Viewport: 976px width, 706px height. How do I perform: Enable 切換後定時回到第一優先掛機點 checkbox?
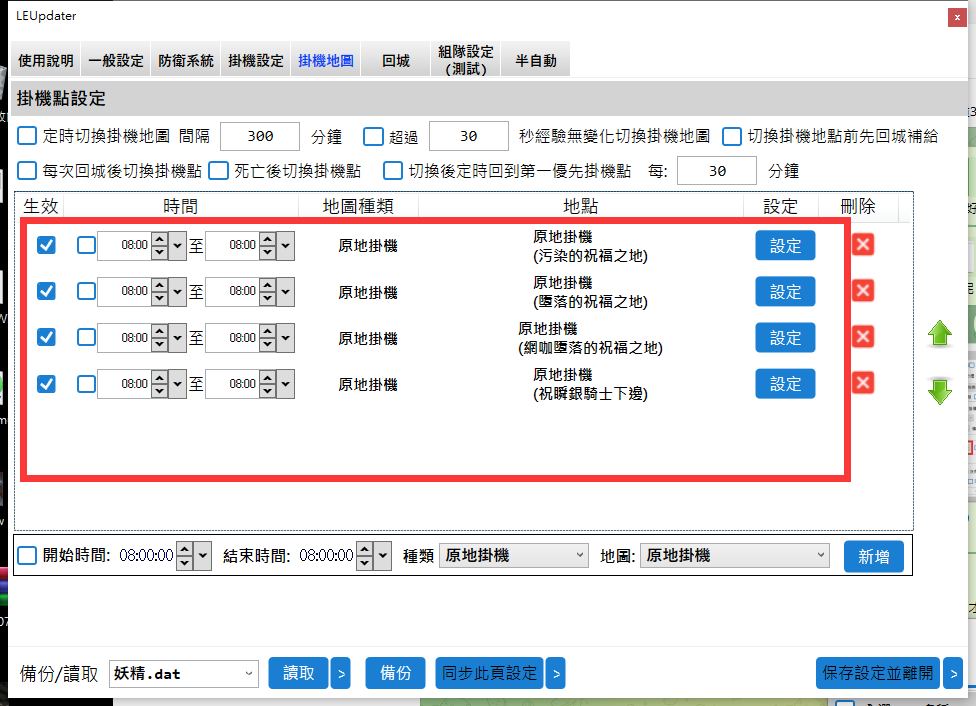point(393,171)
